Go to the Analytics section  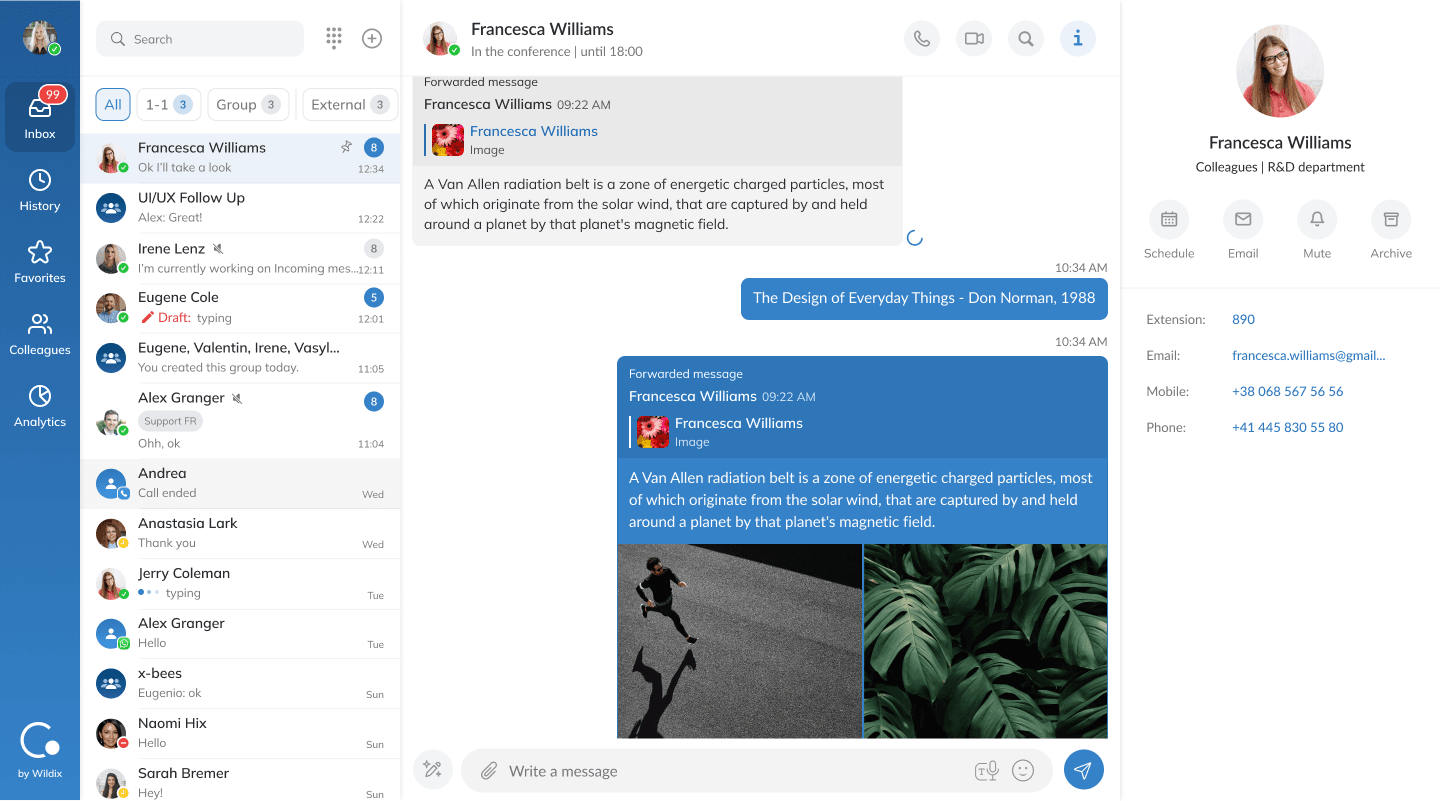[x=40, y=406]
